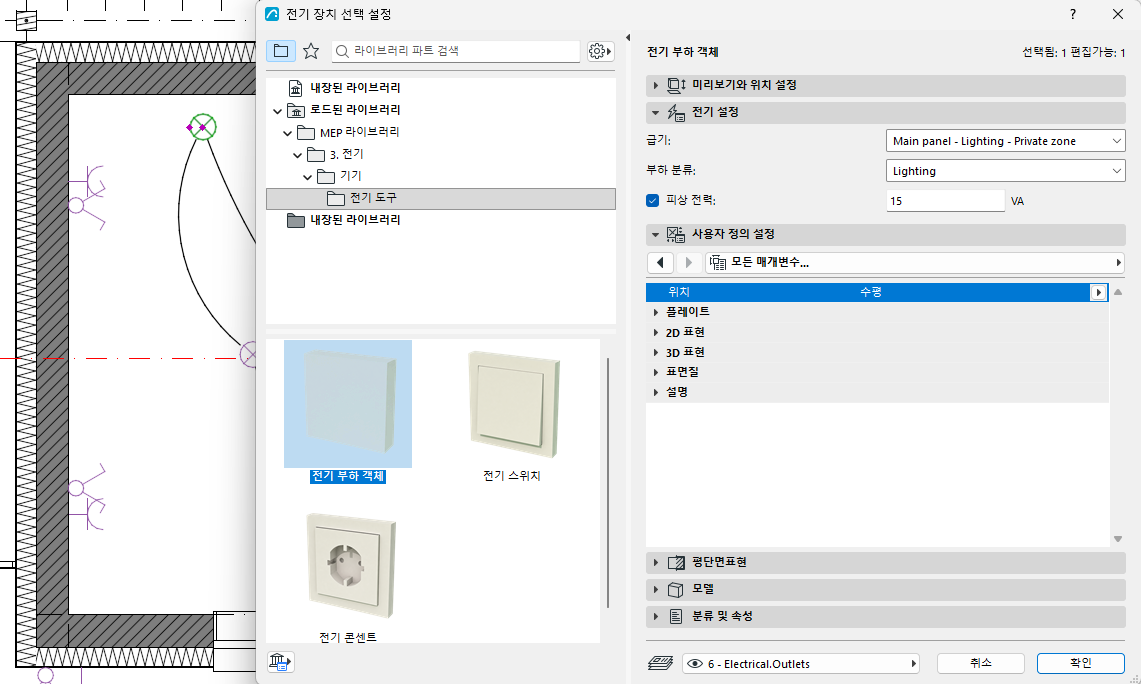Expand the 2D 표현 parameter group
Viewport: 1141px width, 684px height.
pos(656,333)
